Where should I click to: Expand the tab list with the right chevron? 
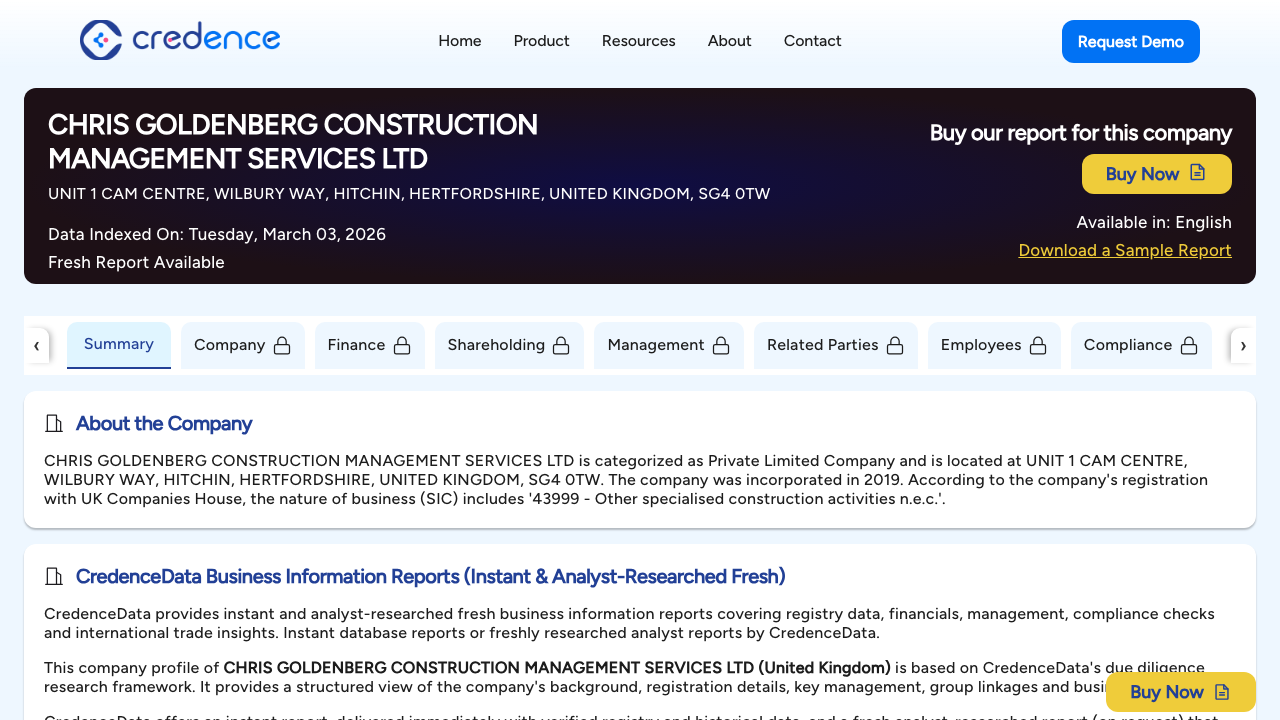[x=1243, y=345]
